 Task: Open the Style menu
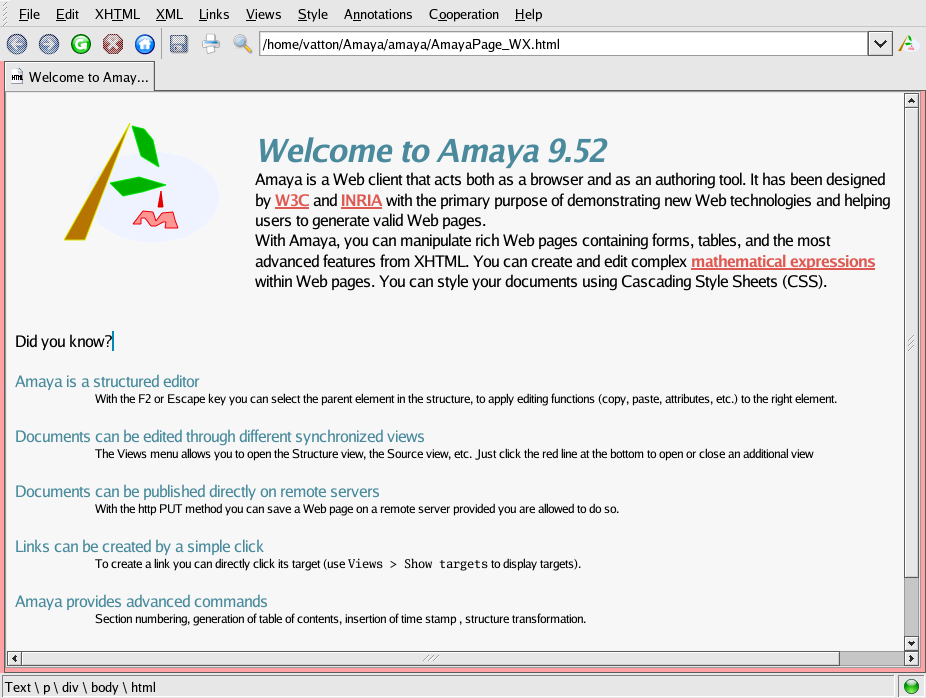312,14
